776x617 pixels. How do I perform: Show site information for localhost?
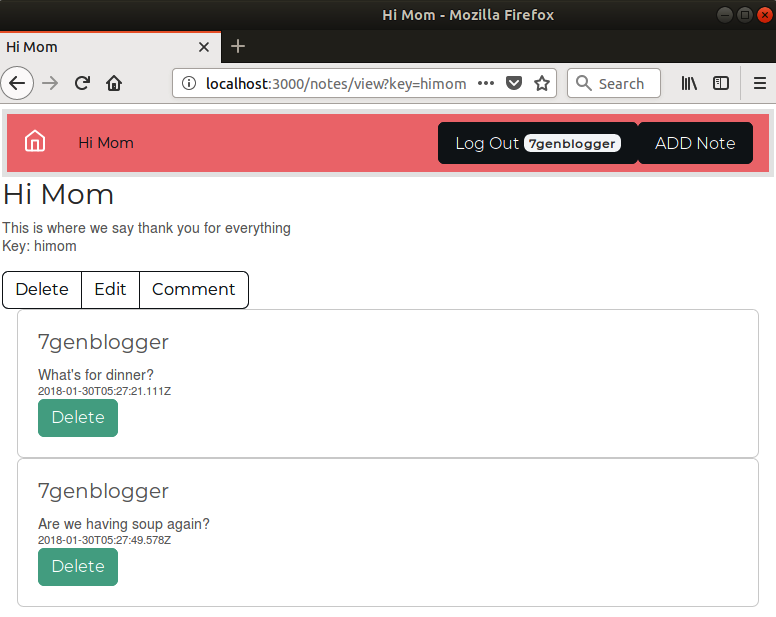(190, 83)
